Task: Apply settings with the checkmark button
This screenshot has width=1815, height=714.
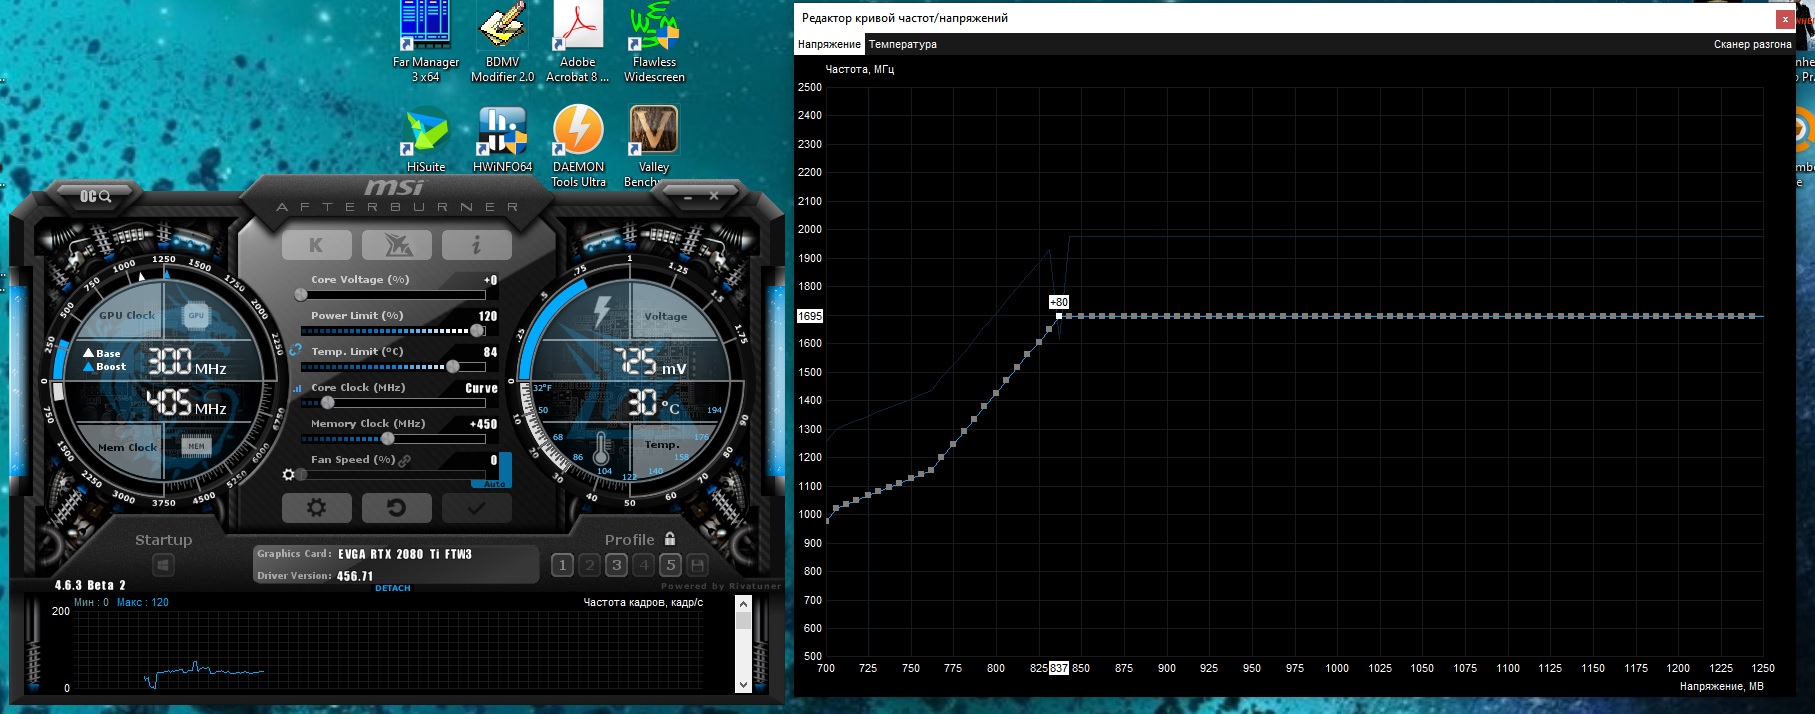Action: pos(476,508)
